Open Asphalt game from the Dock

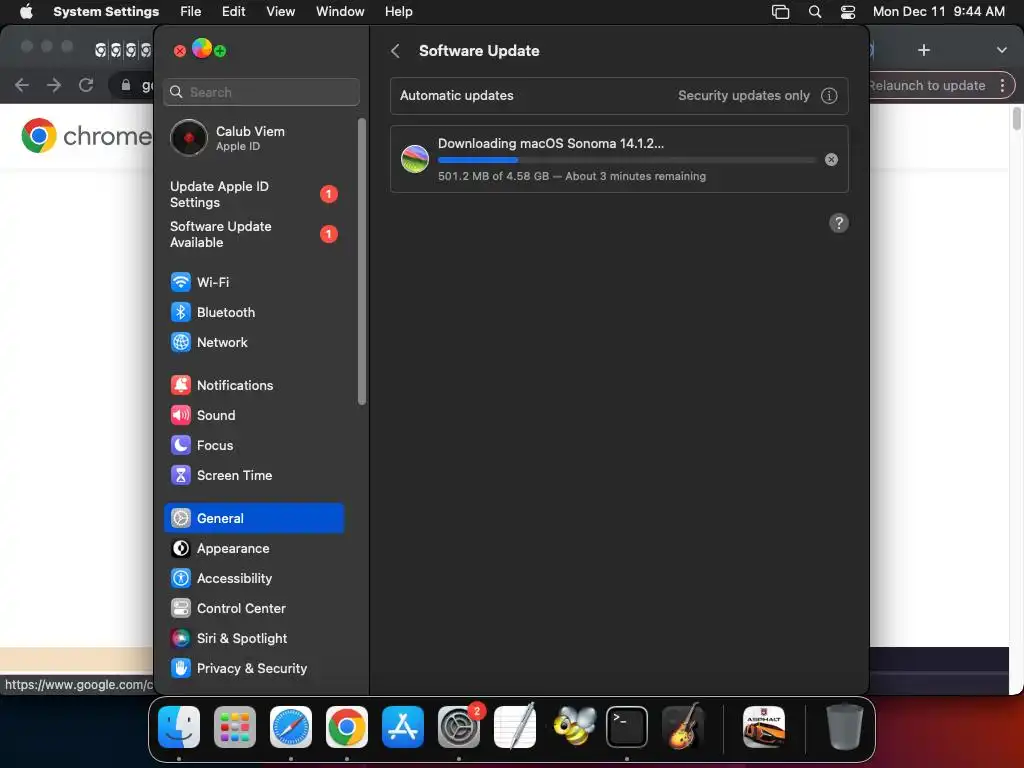(x=764, y=727)
